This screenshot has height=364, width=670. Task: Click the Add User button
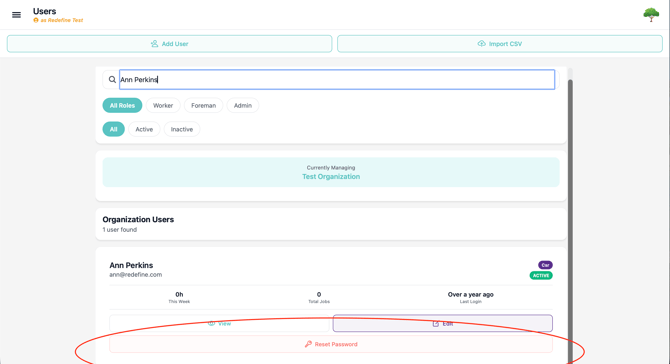coord(169,44)
